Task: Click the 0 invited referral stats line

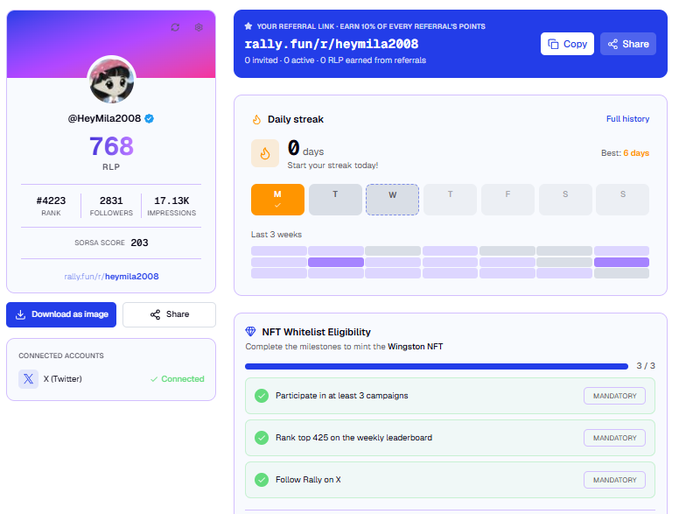Action: [335, 60]
